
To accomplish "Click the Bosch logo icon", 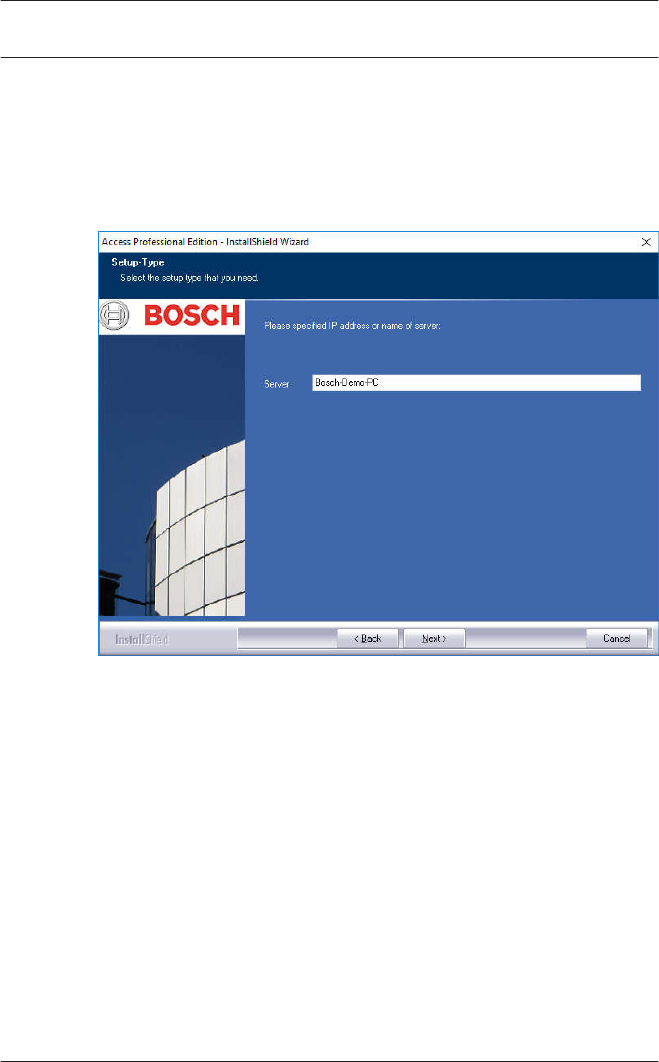I will click(x=114, y=316).
